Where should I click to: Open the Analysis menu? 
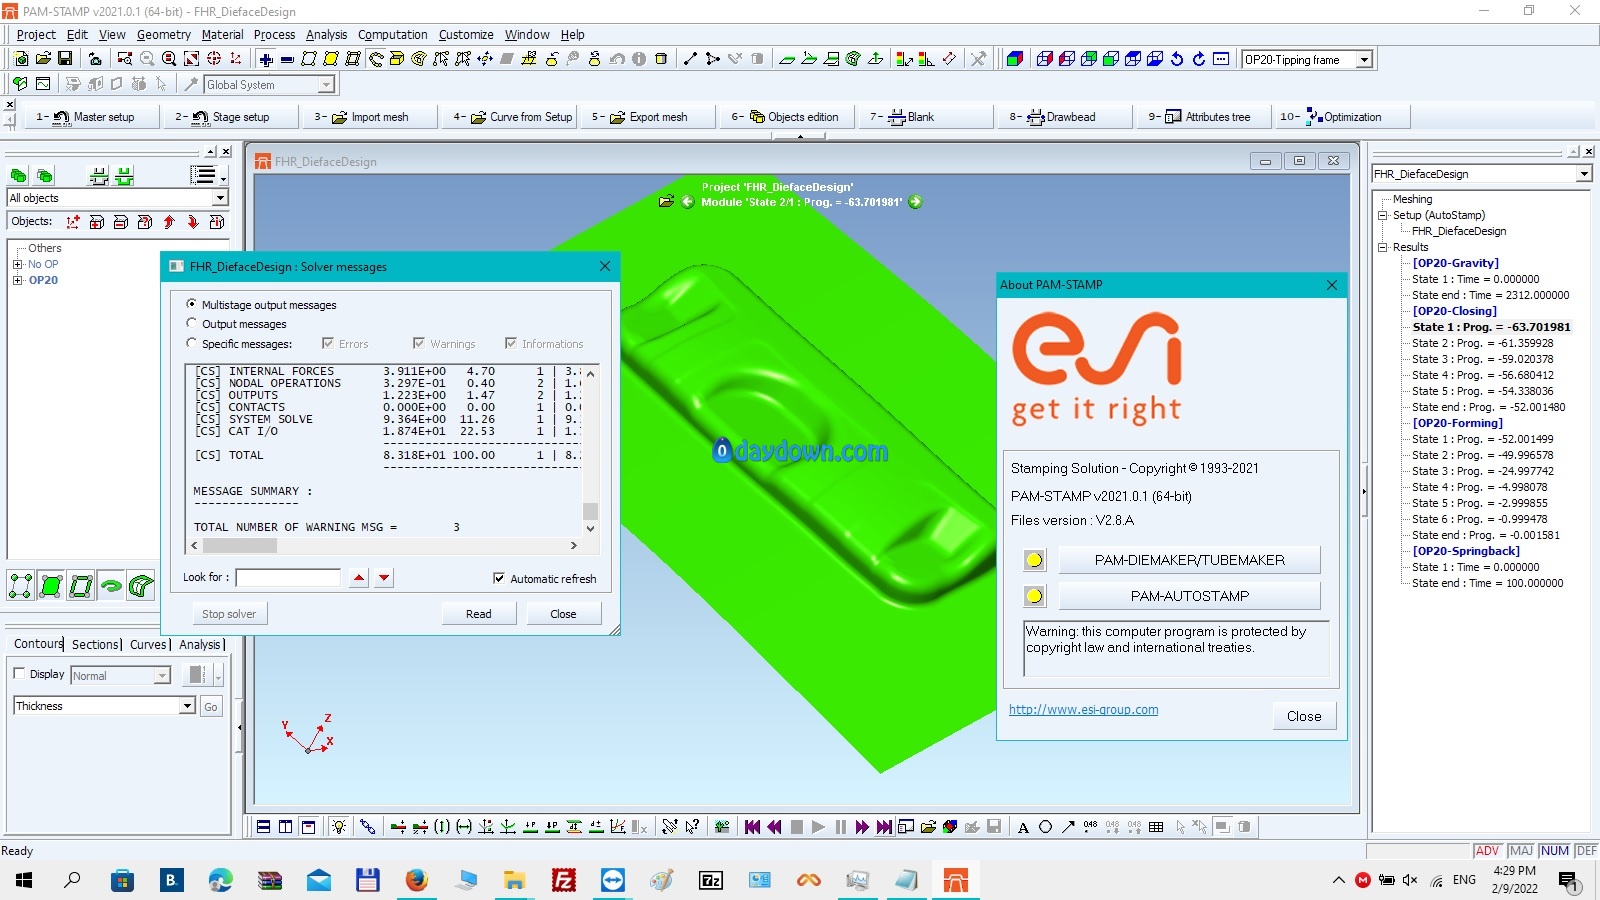click(326, 34)
